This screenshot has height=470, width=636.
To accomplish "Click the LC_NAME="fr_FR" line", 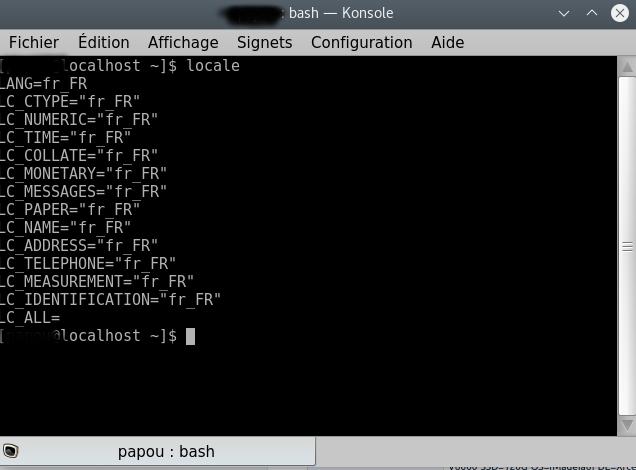I will click(65, 227).
